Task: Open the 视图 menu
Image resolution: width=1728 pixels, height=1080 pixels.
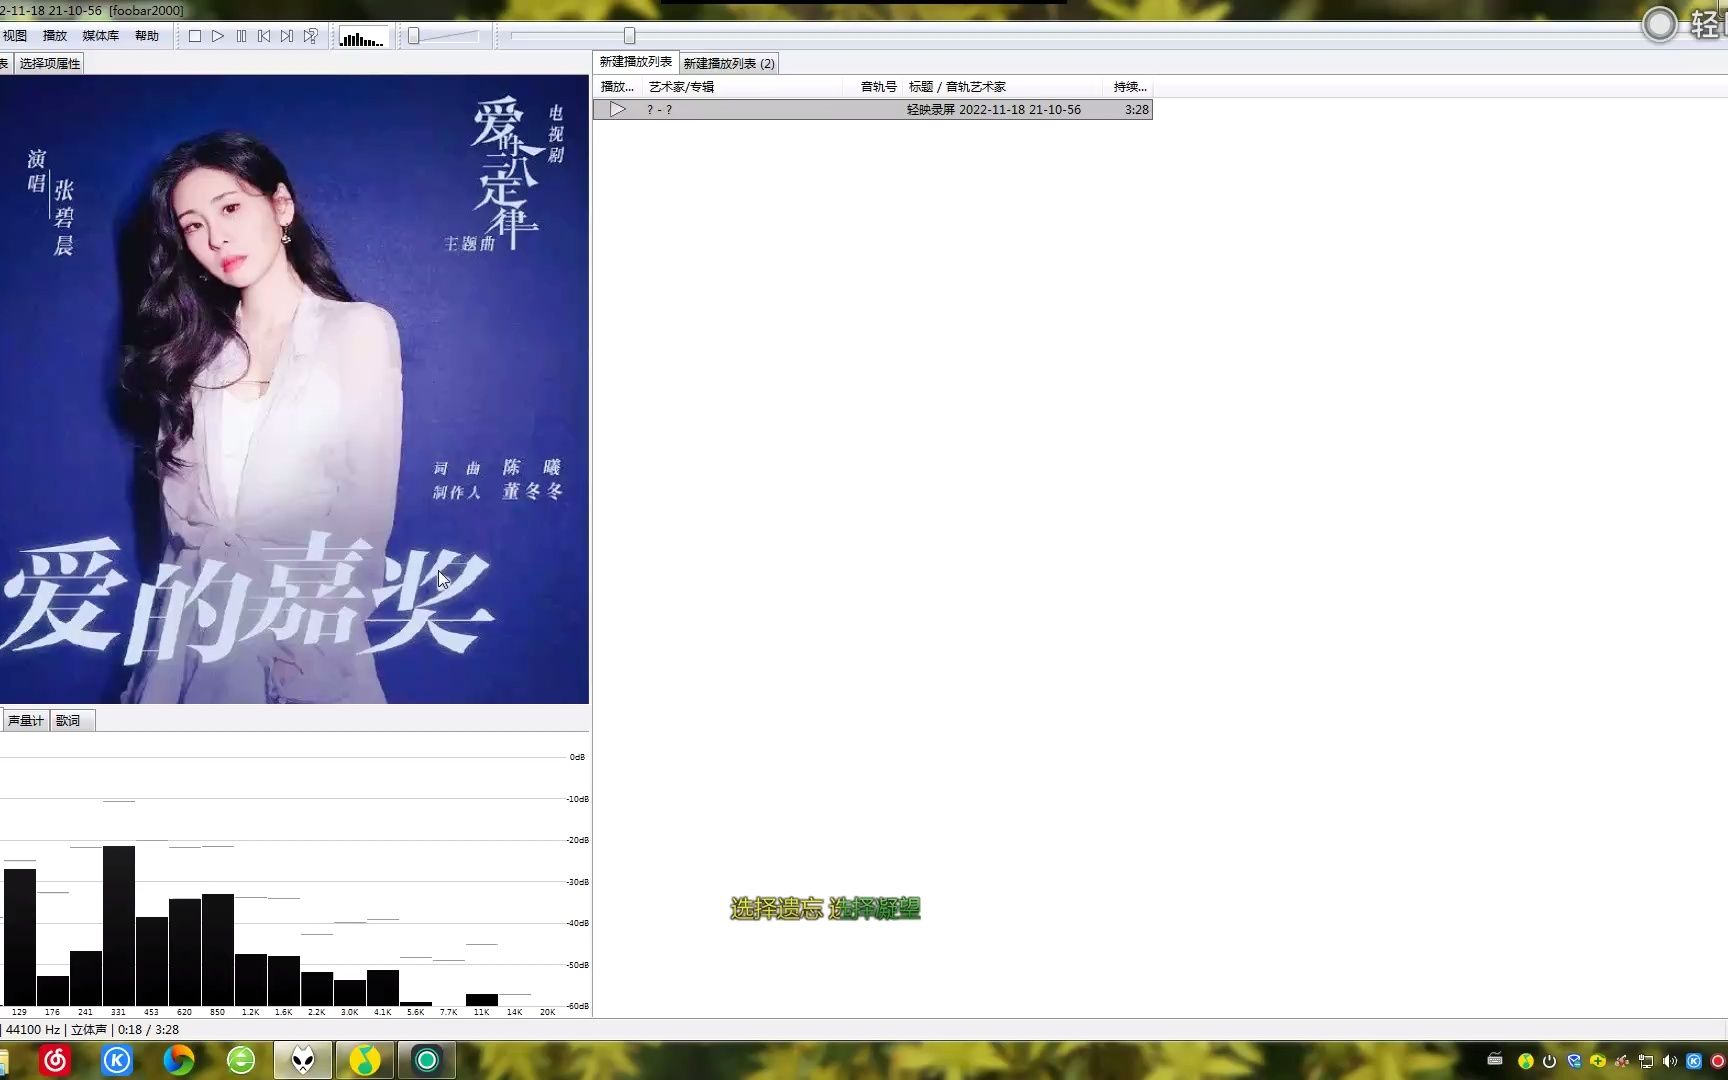Action: point(15,36)
